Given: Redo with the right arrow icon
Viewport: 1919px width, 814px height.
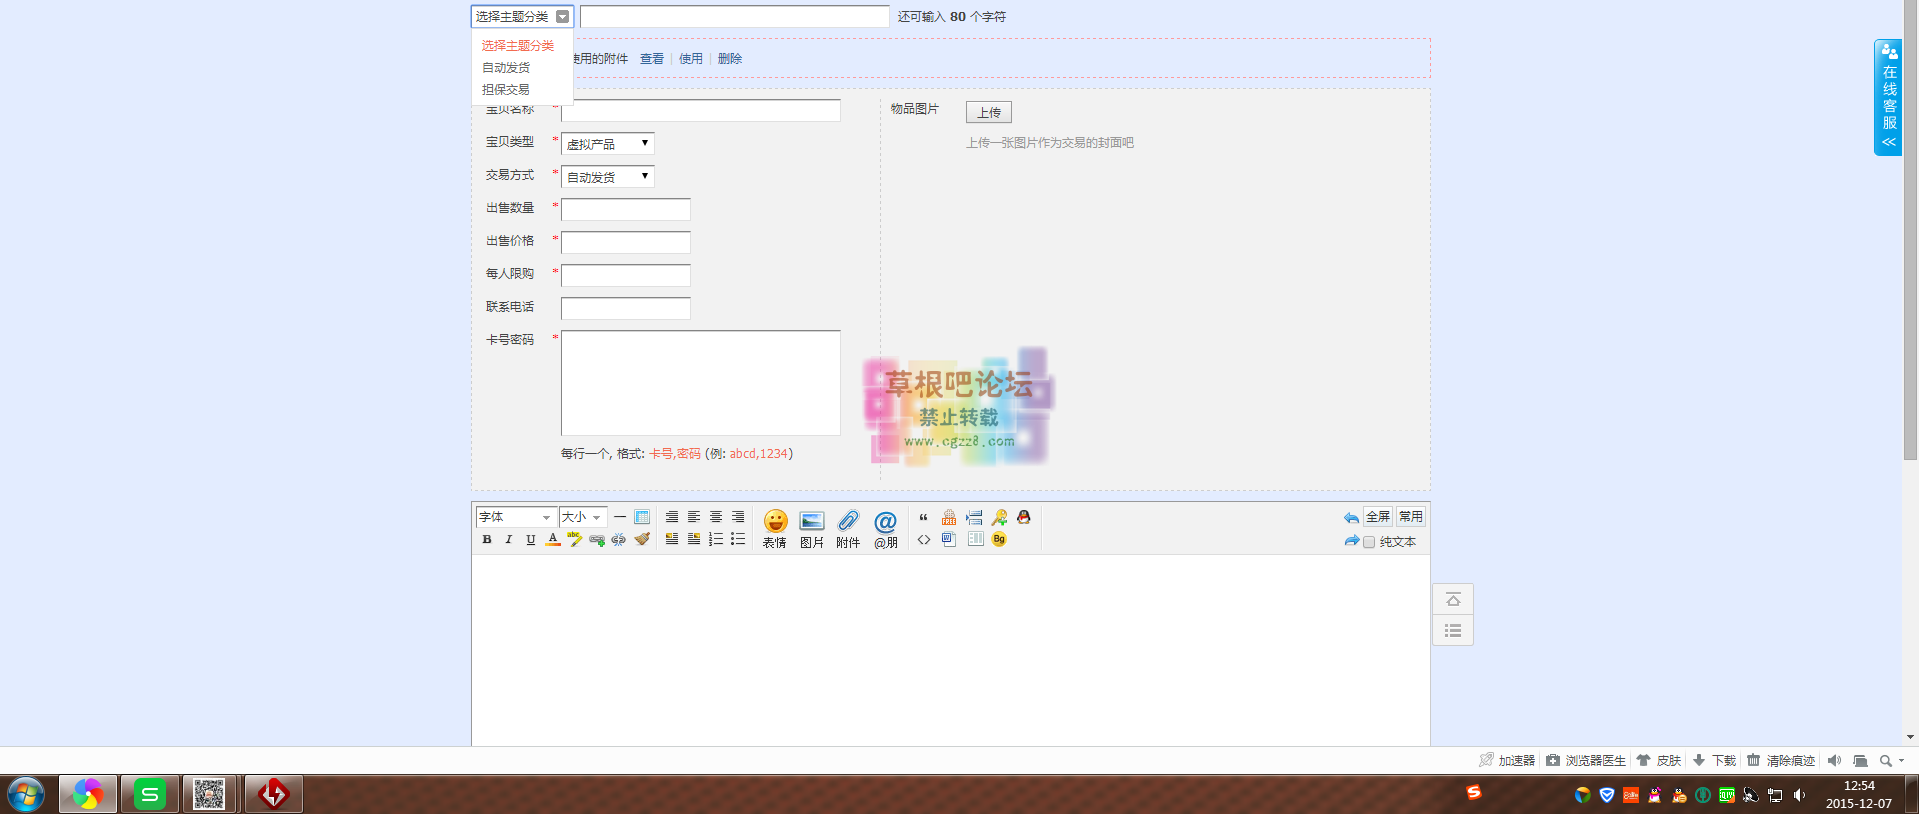Looking at the screenshot, I should 1351,541.
